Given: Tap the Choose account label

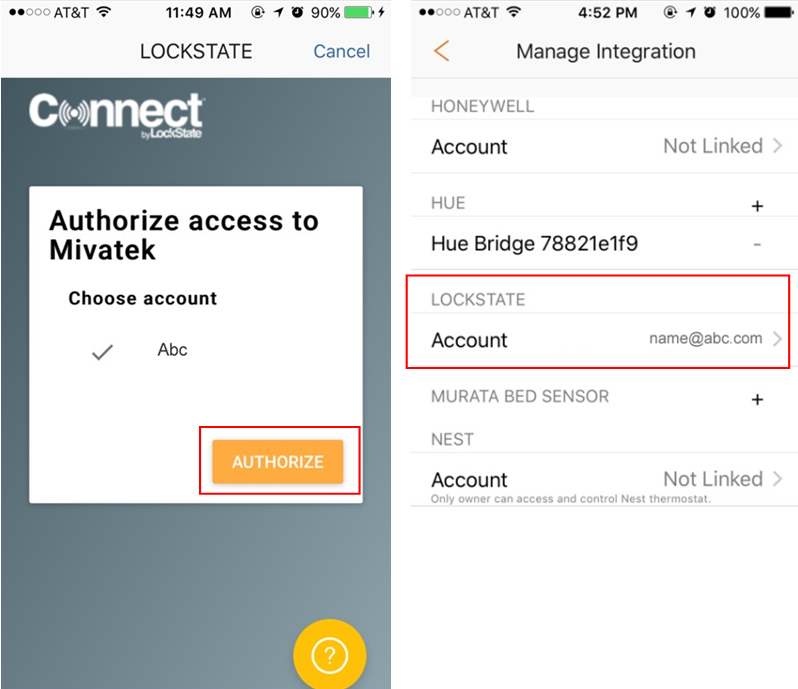Looking at the screenshot, I should point(143,298).
